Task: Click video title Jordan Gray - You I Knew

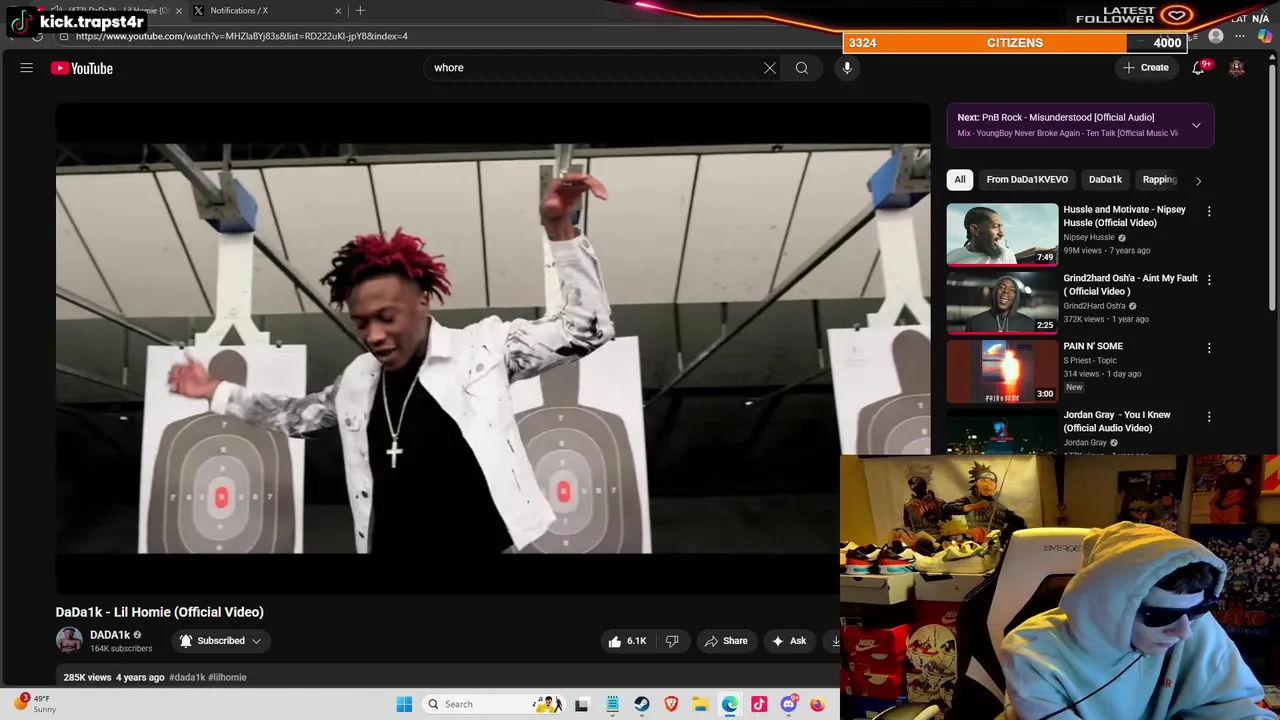Action: 1116,422
